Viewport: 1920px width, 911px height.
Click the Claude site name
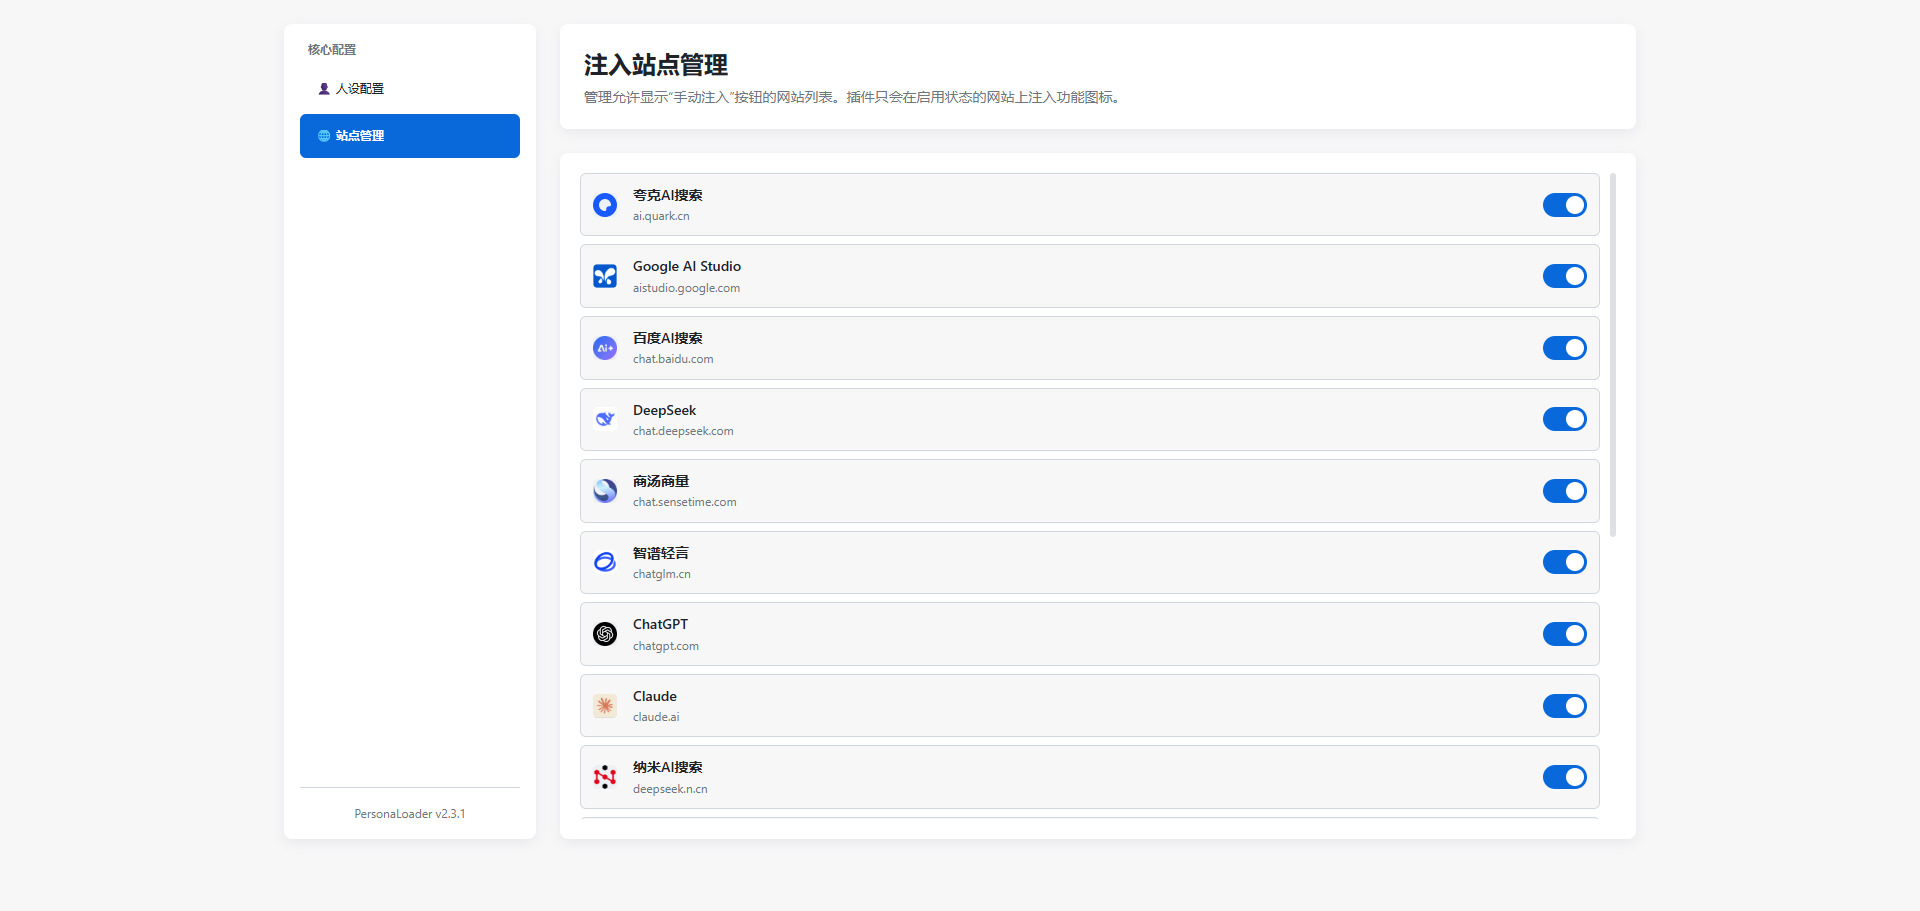[655, 696]
